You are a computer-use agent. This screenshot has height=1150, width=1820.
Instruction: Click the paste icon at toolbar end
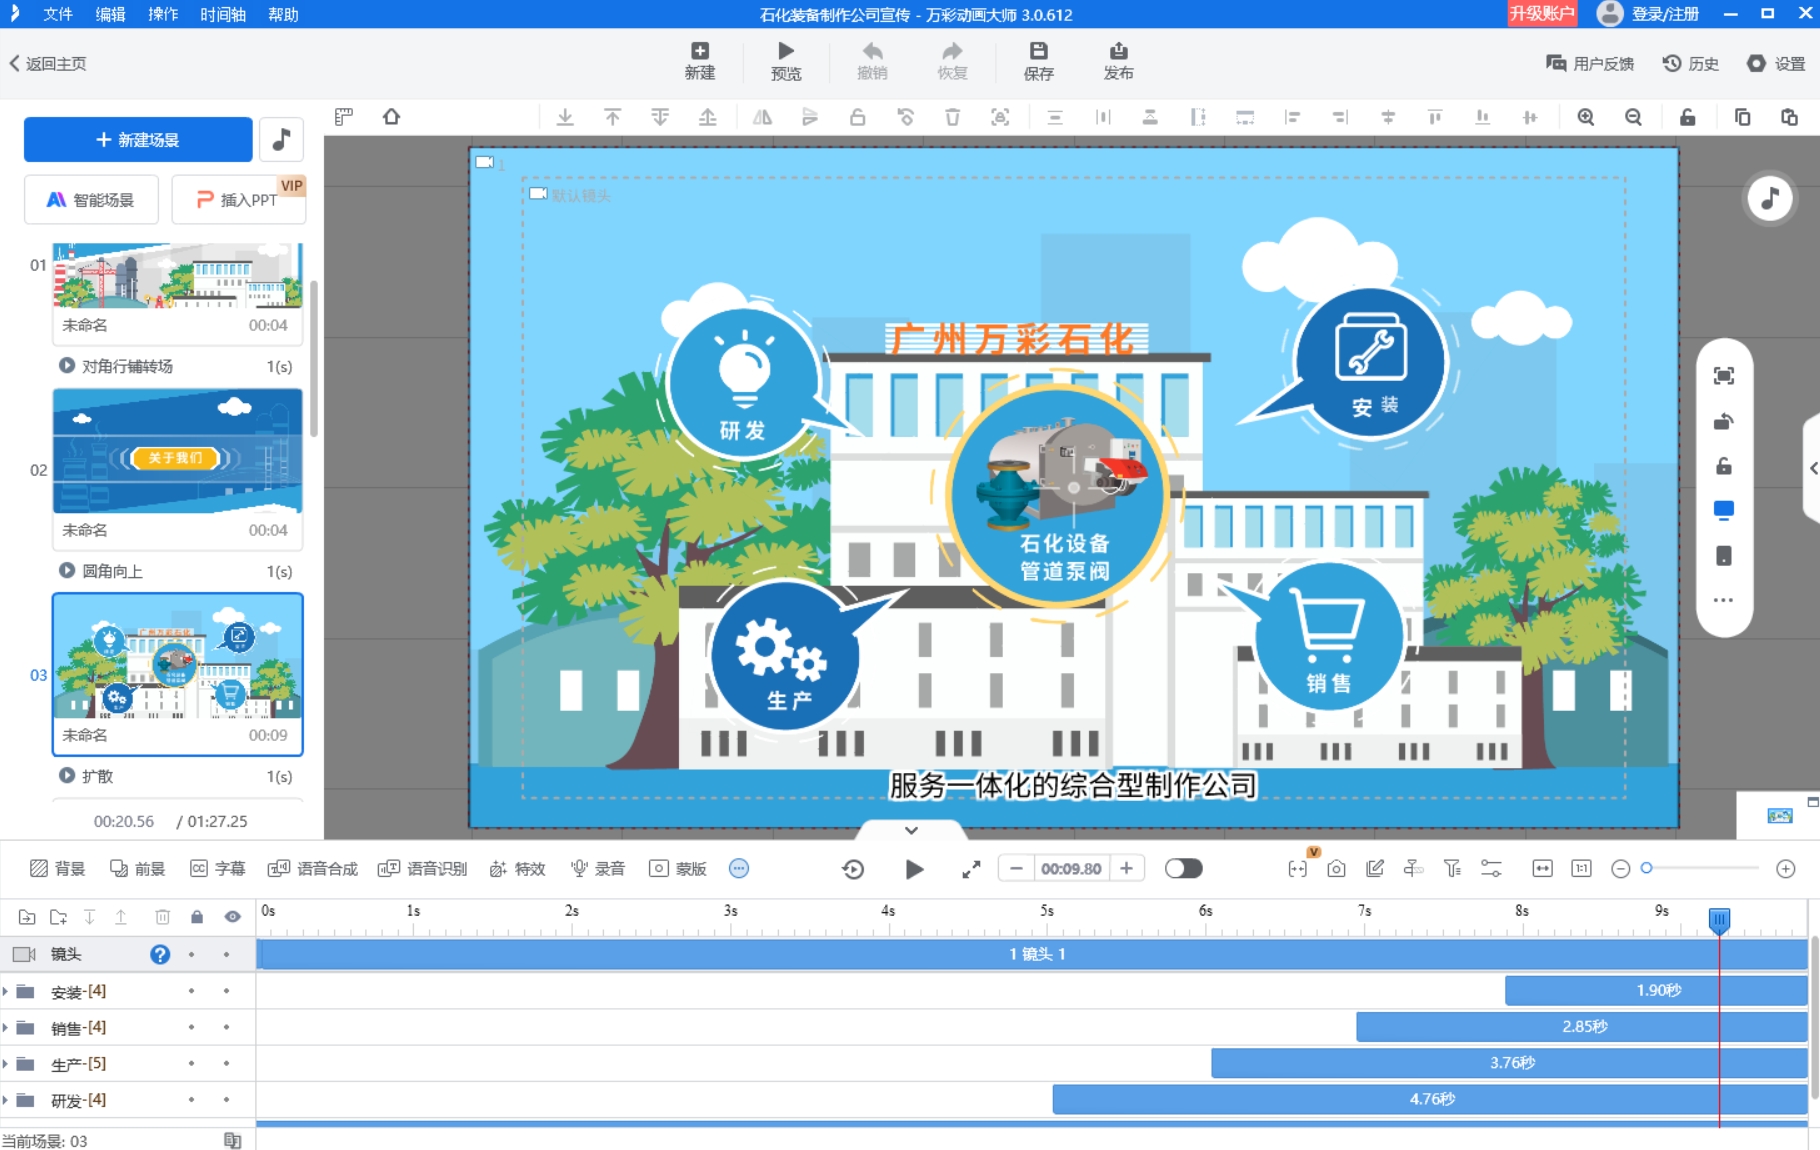pos(1789,117)
